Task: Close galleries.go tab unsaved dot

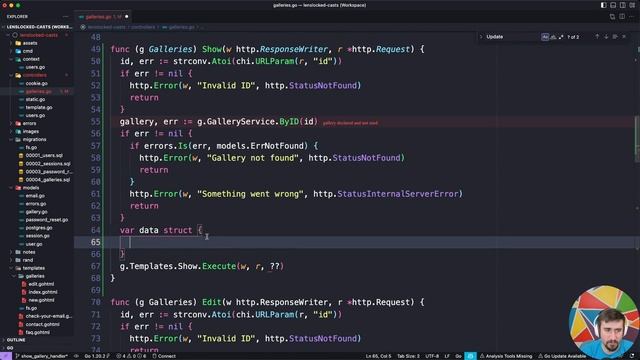Action: pyautogui.click(x=127, y=17)
